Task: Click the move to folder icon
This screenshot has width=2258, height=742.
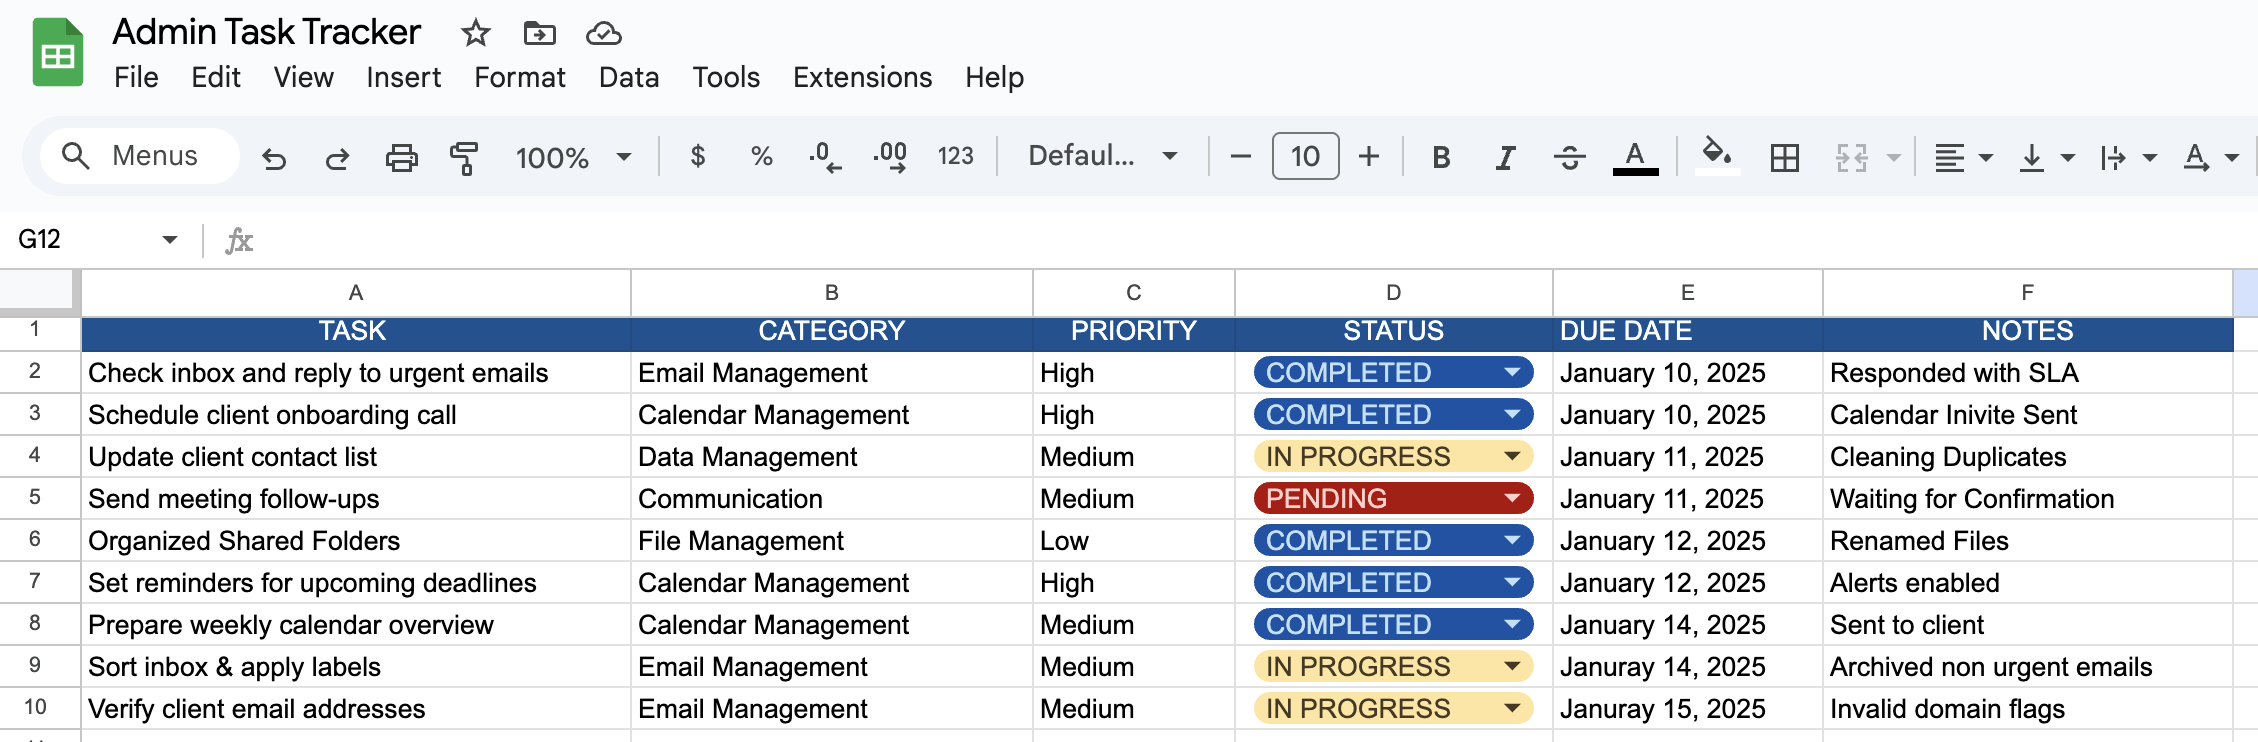Action: tap(539, 34)
